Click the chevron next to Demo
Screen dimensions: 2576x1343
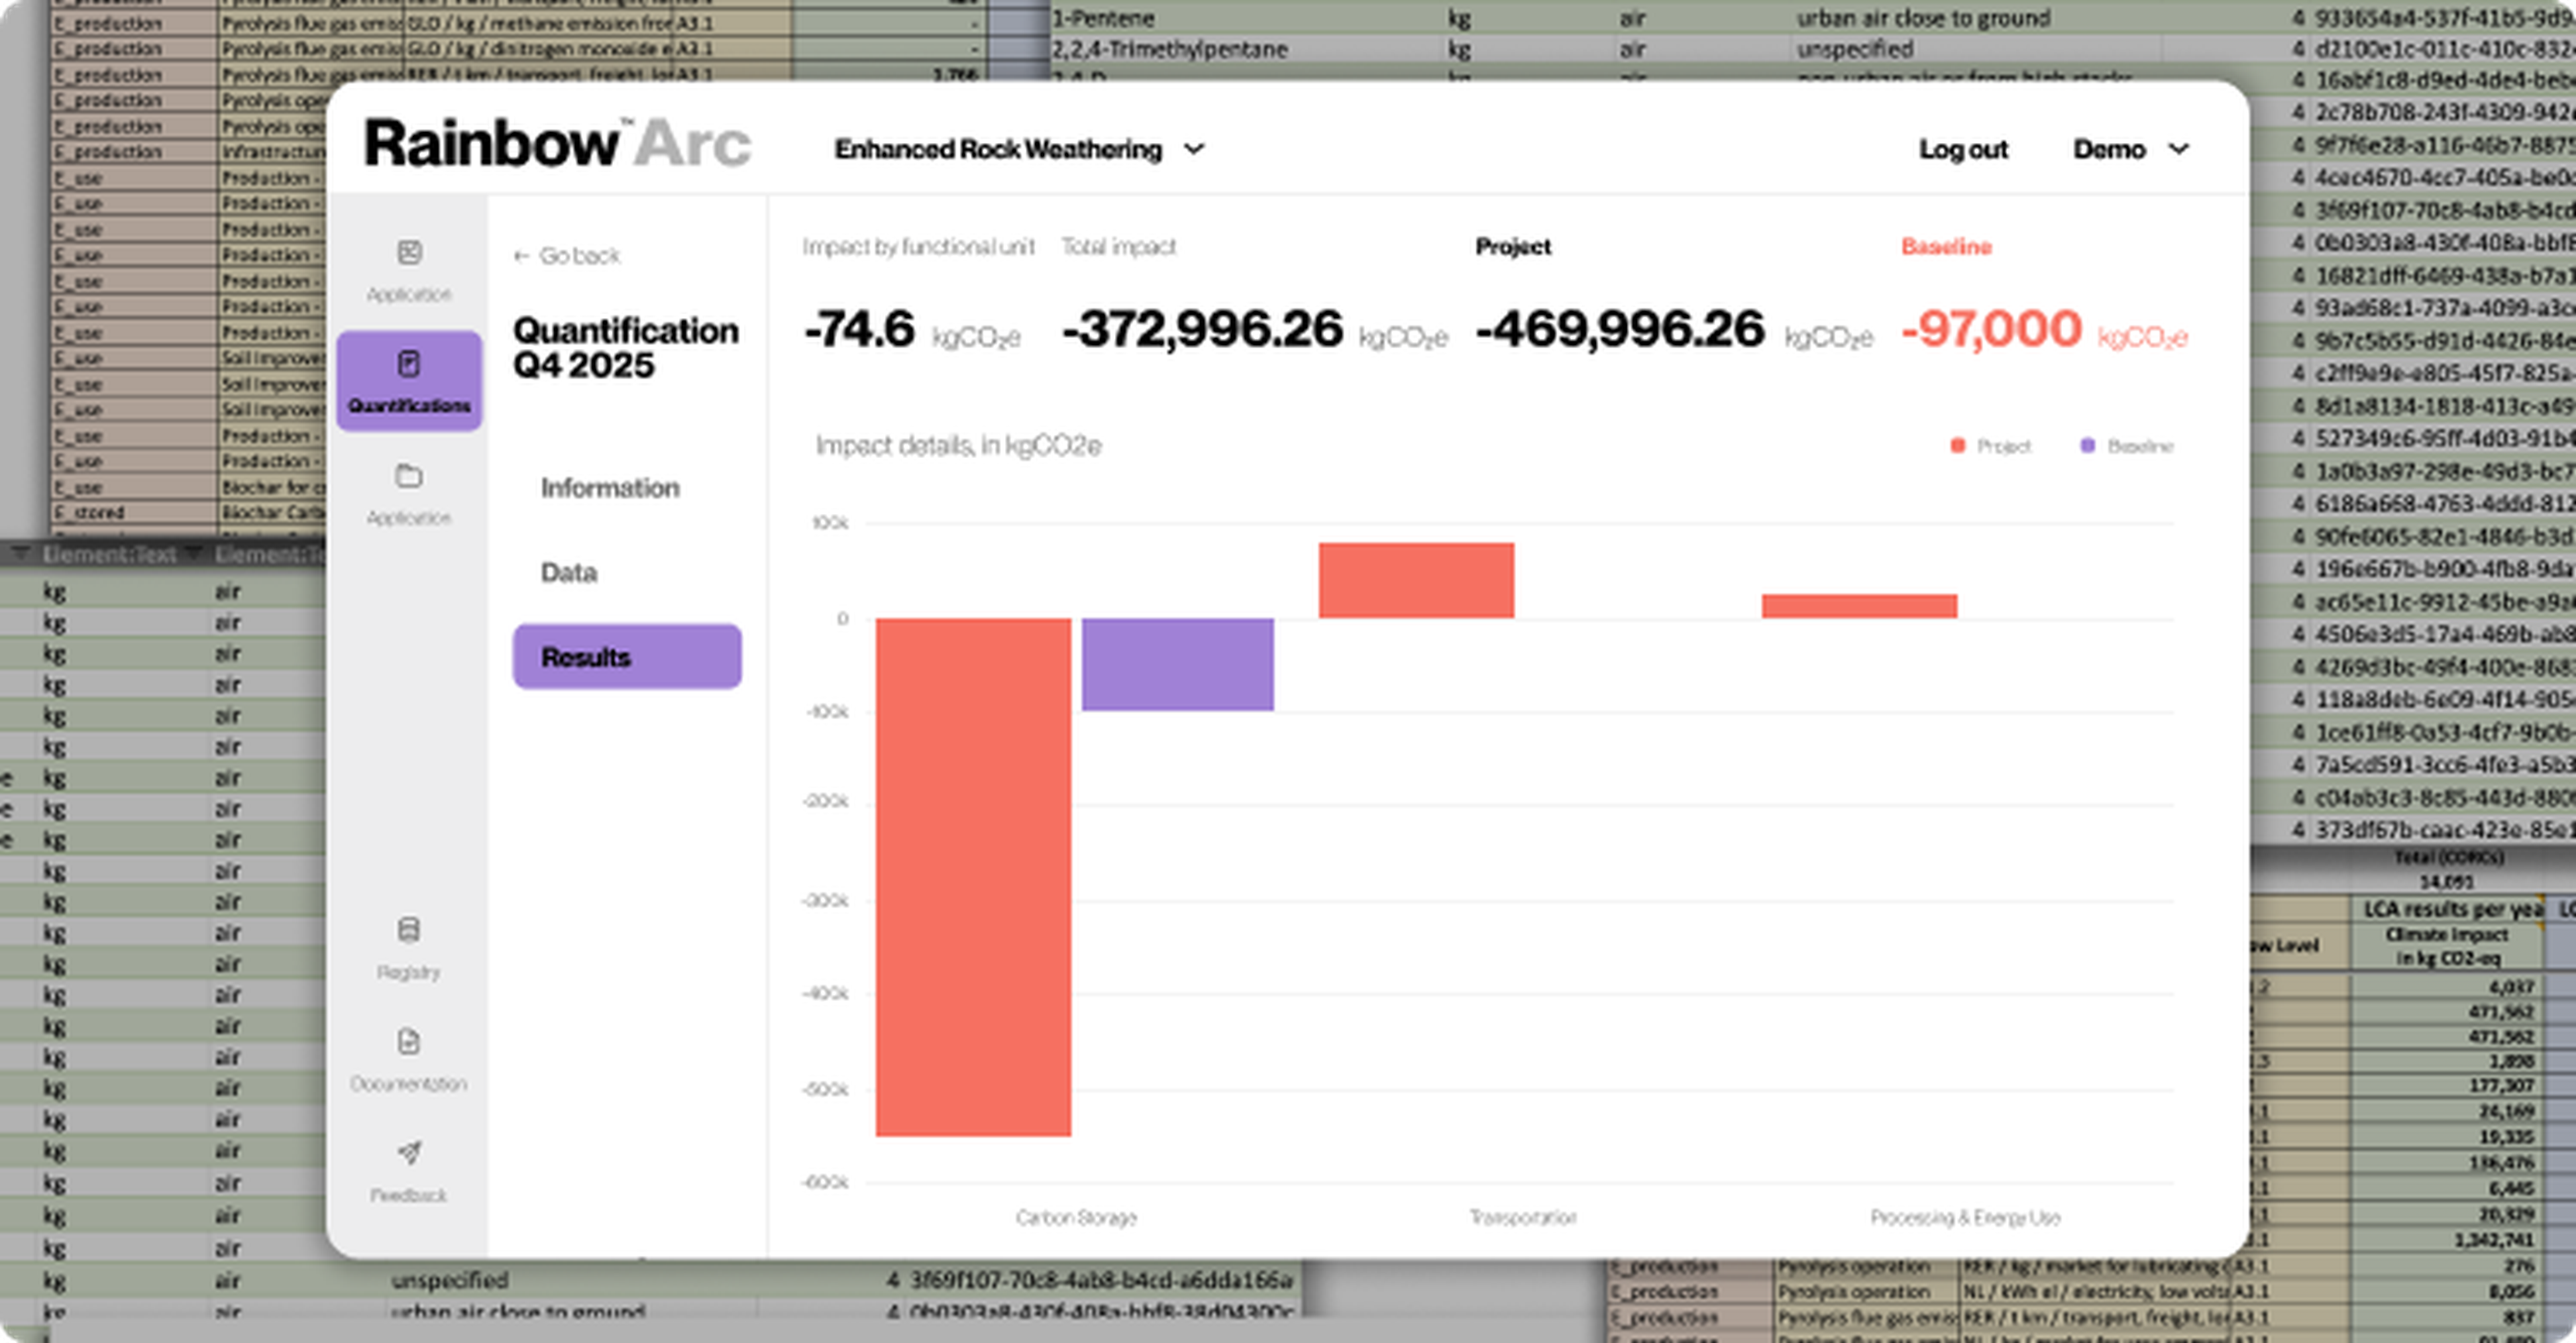(x=2179, y=150)
